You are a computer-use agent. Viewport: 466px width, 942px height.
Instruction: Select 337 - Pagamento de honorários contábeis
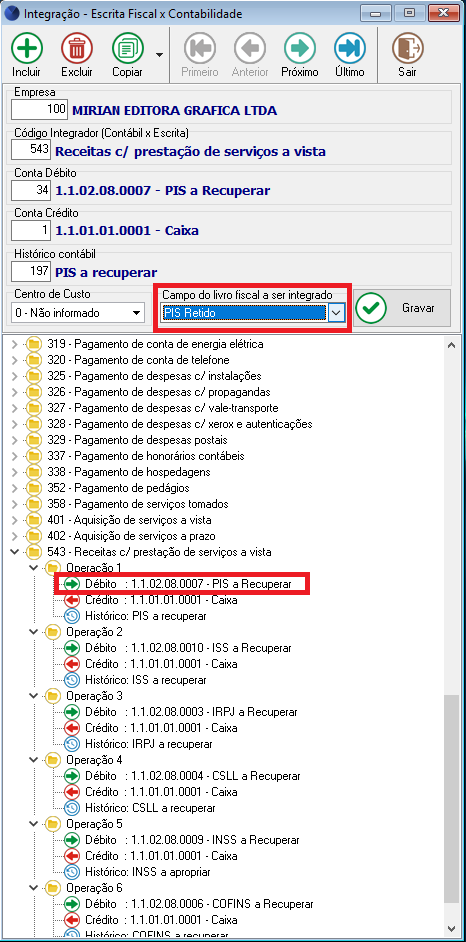(x=146, y=456)
